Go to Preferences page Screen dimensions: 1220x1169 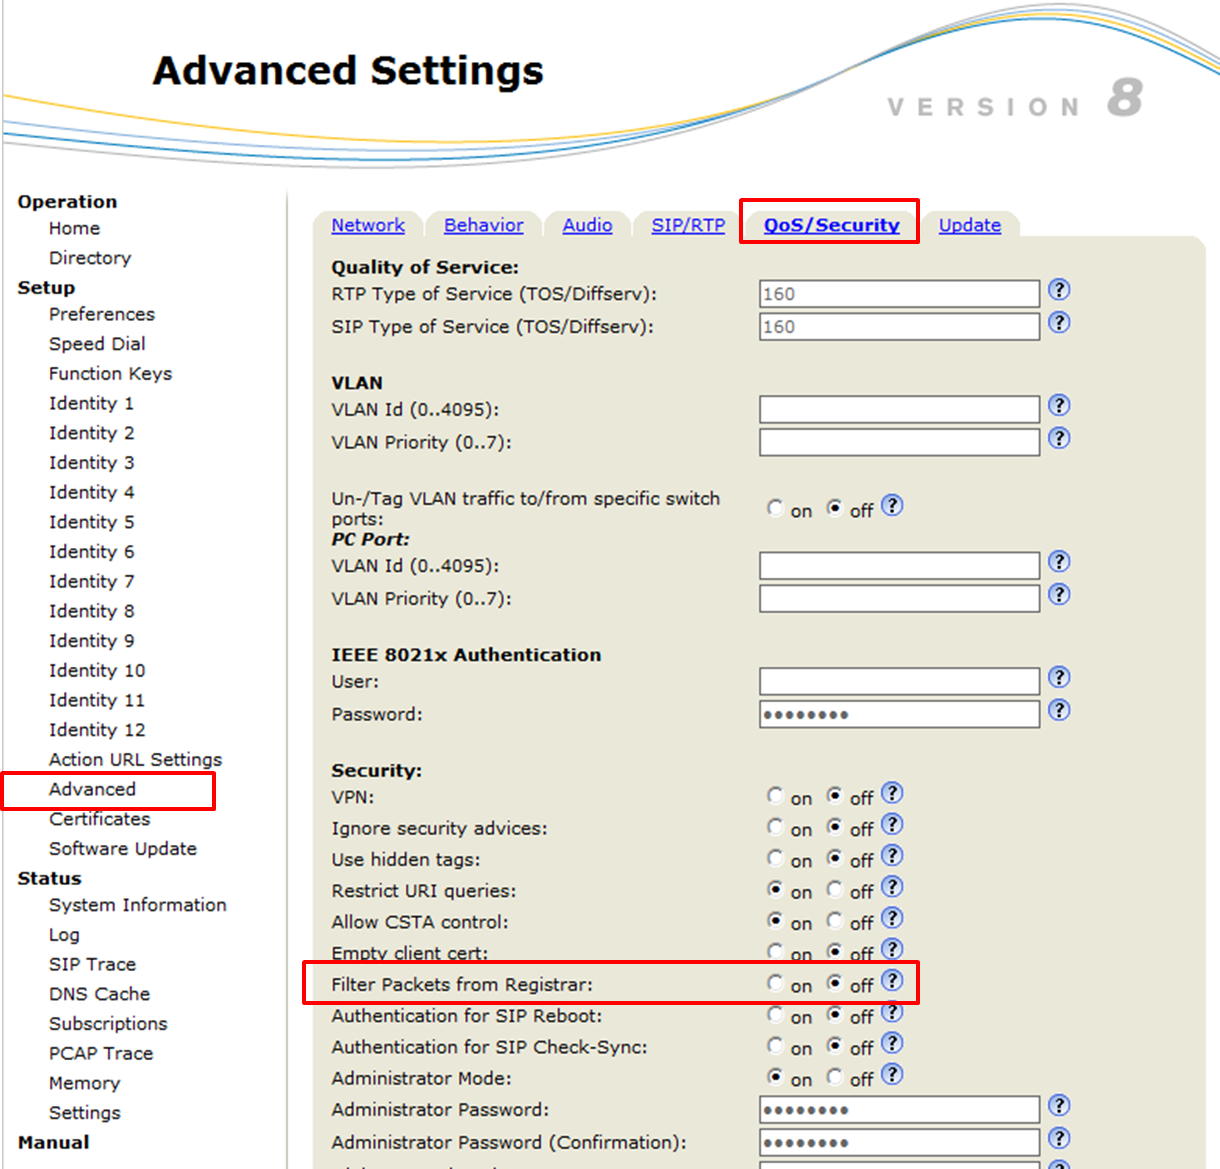coord(102,314)
